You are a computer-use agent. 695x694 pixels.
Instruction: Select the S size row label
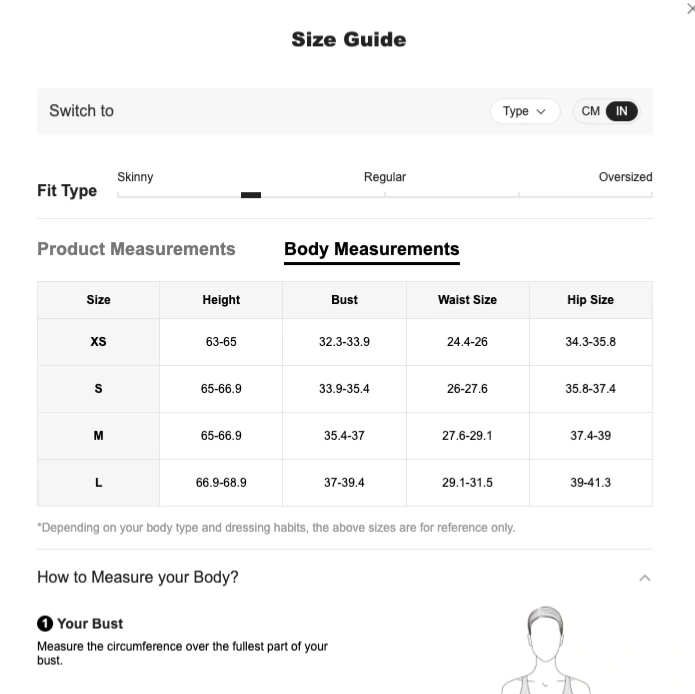point(98,389)
